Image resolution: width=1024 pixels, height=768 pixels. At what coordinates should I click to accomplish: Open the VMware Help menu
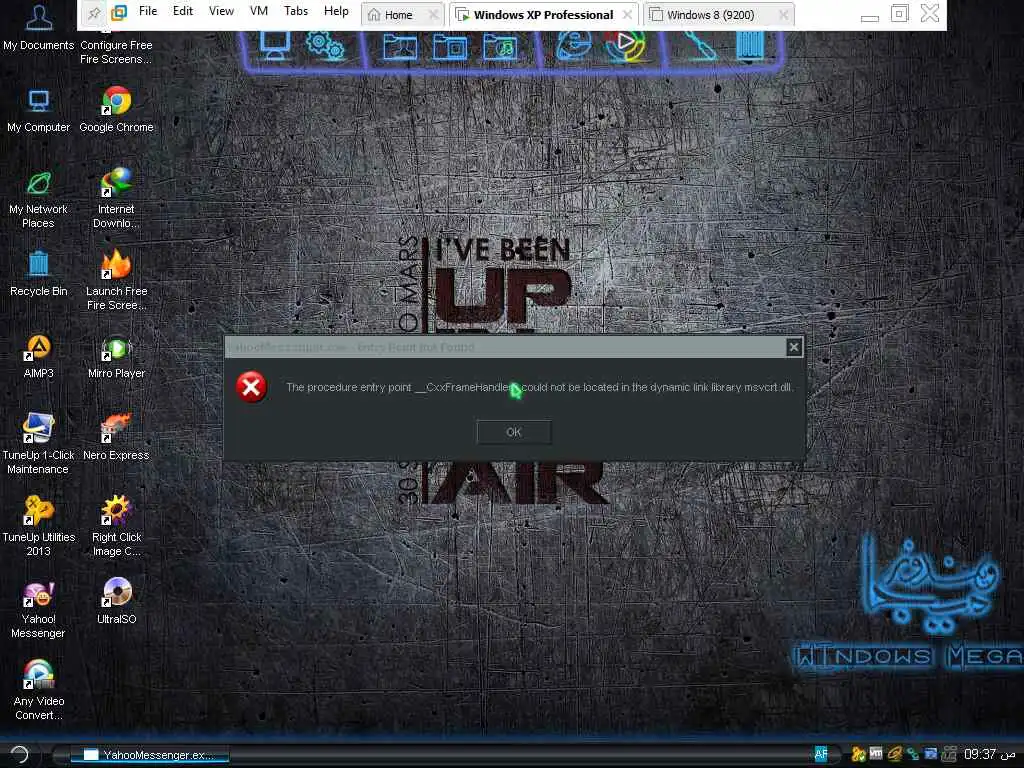click(336, 11)
